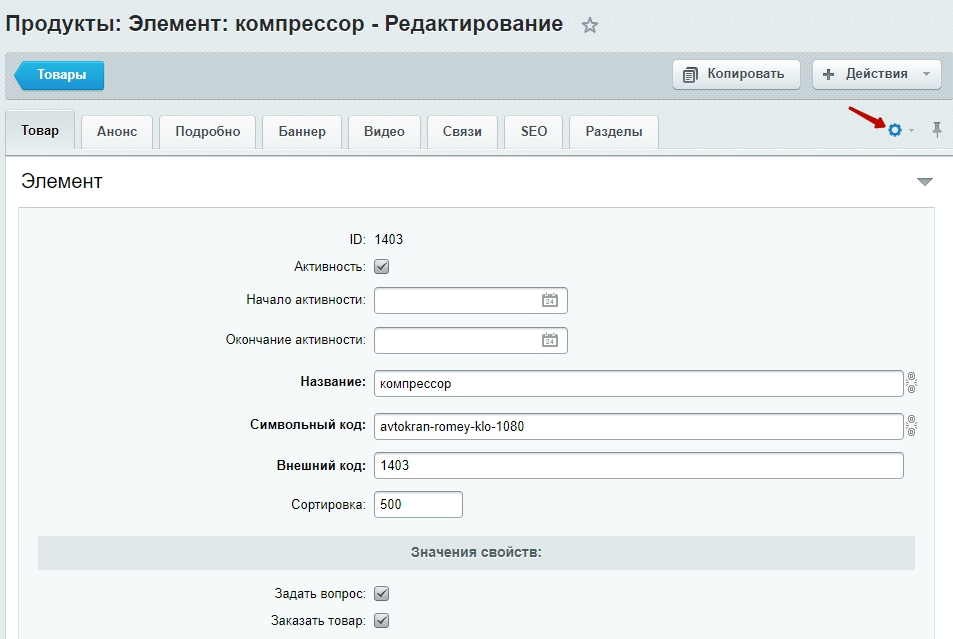Pin the tabs with pushpin icon
This screenshot has width=953, height=639.
(937, 129)
